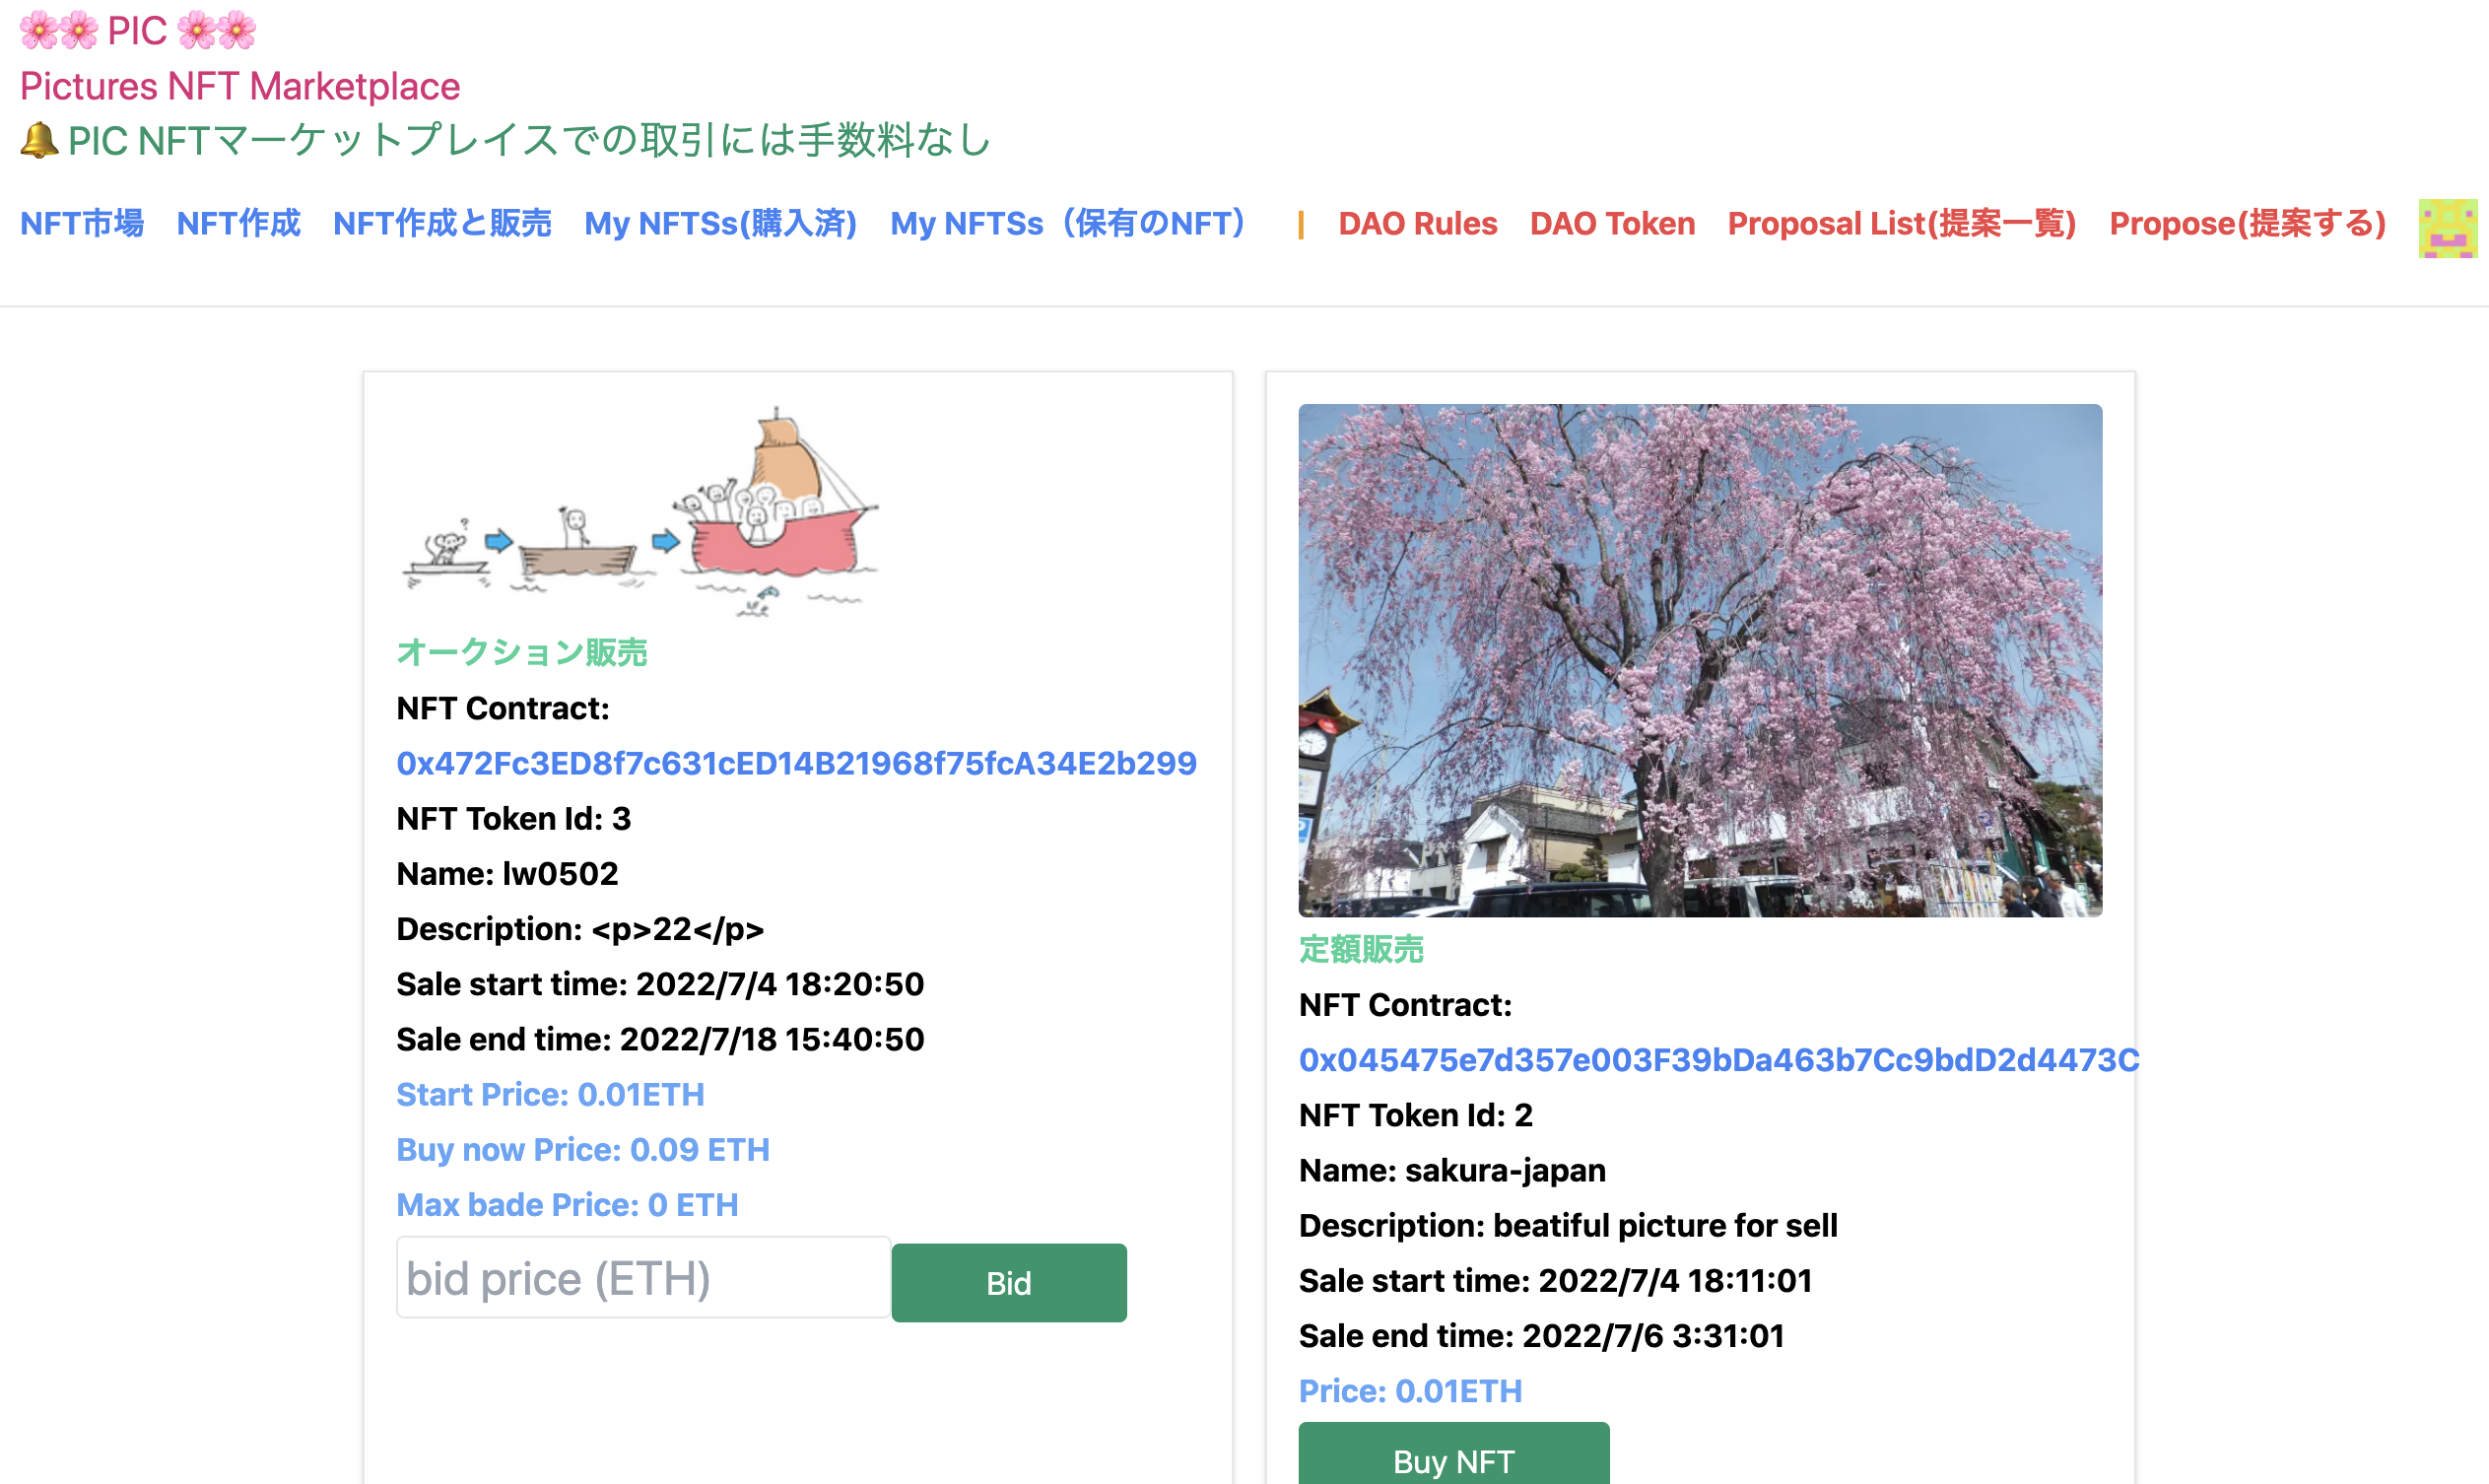Click the NFT Token Id: 2 text

1415,1115
